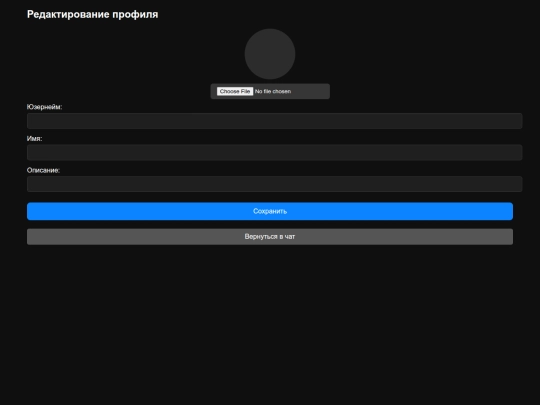Click the round avatar placeholder
Image resolution: width=540 pixels, height=405 pixels.
coord(270,54)
